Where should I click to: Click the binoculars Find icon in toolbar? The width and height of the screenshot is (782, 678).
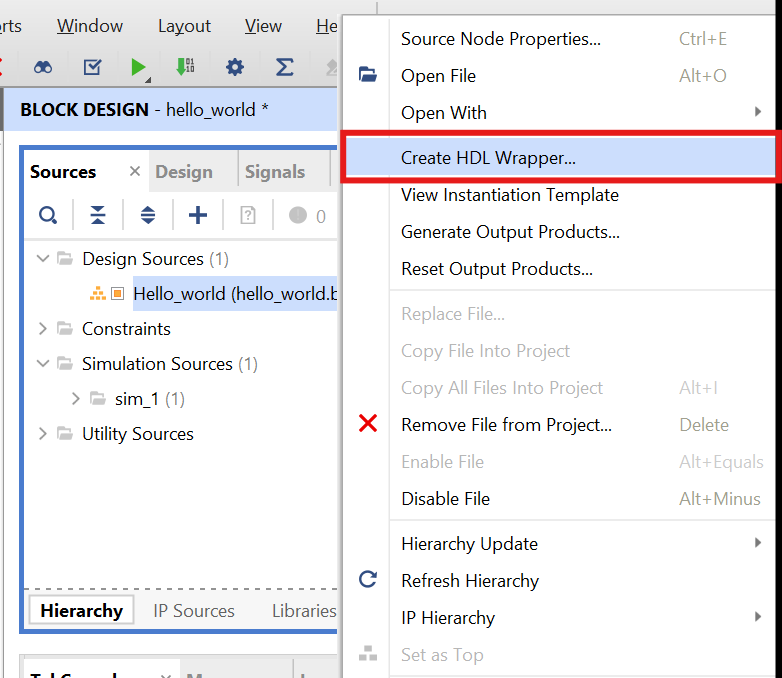pos(43,67)
